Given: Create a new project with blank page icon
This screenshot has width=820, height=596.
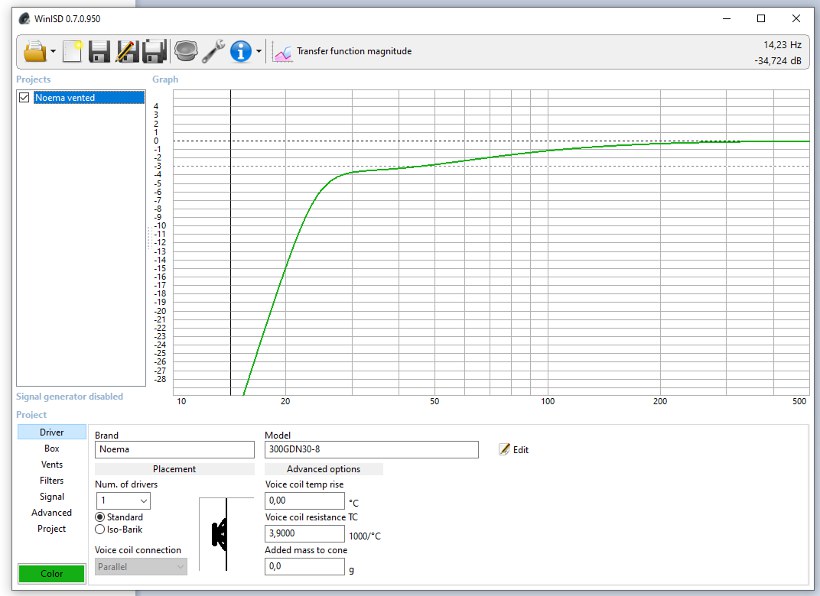Looking at the screenshot, I should click(x=72, y=51).
